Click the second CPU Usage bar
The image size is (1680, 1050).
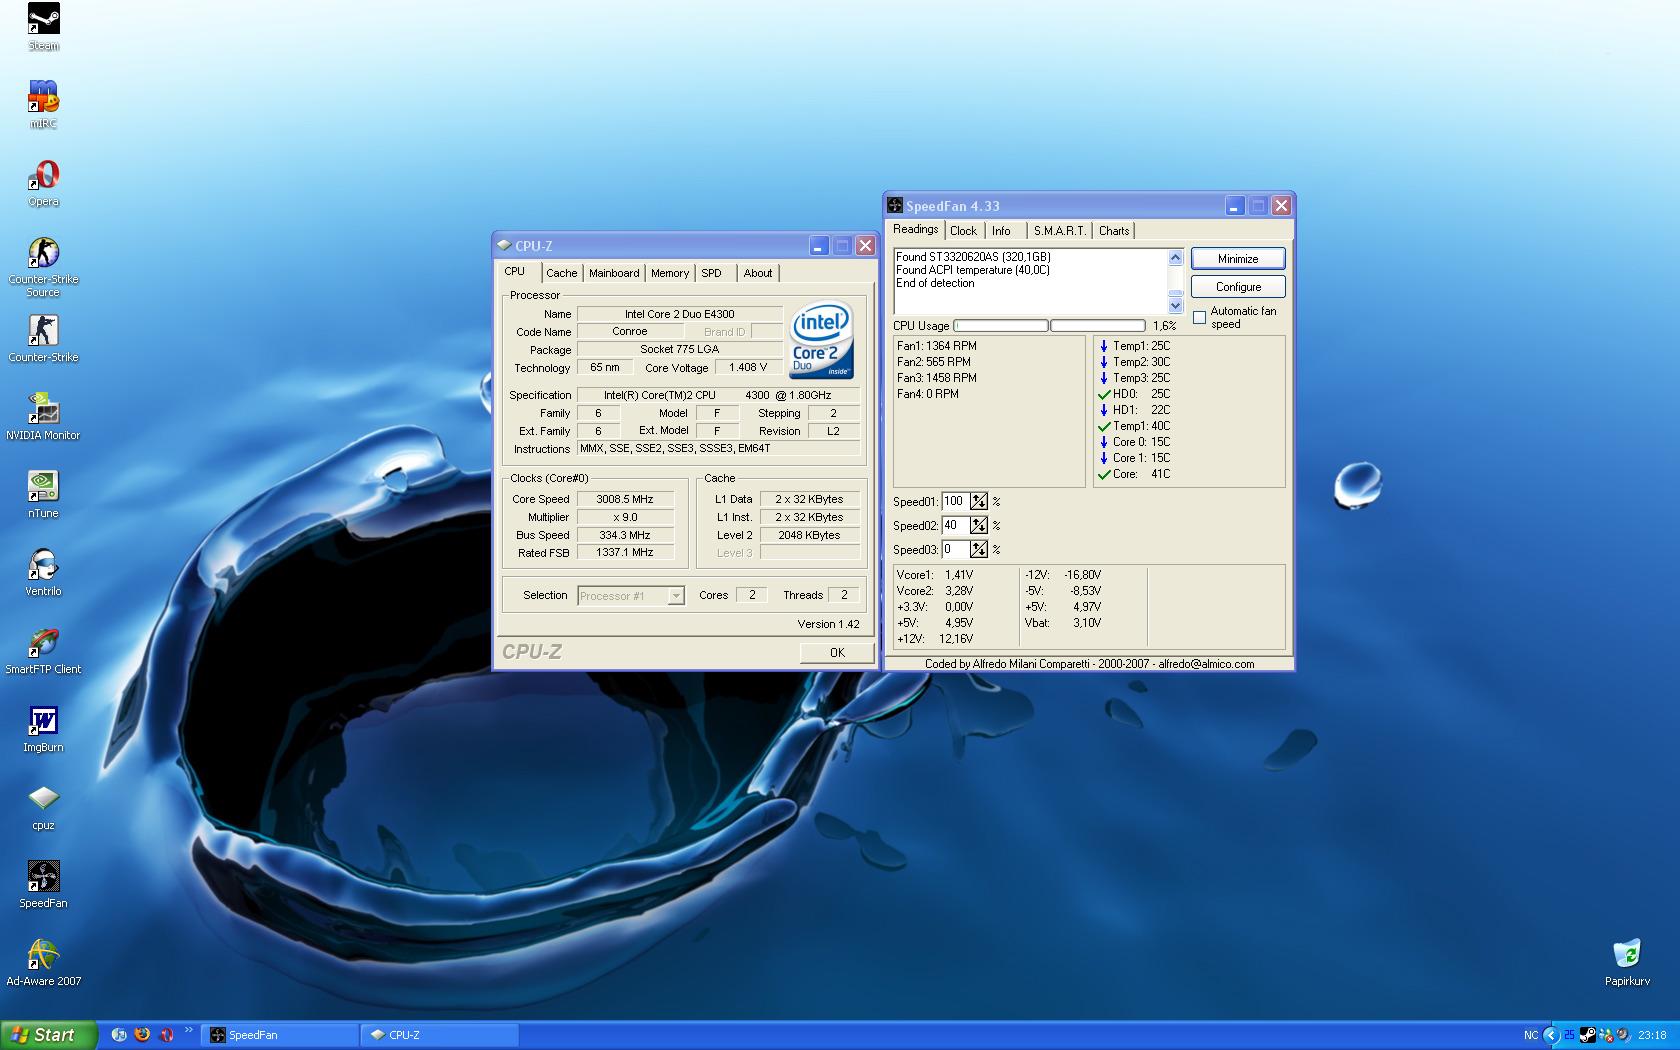[1098, 326]
